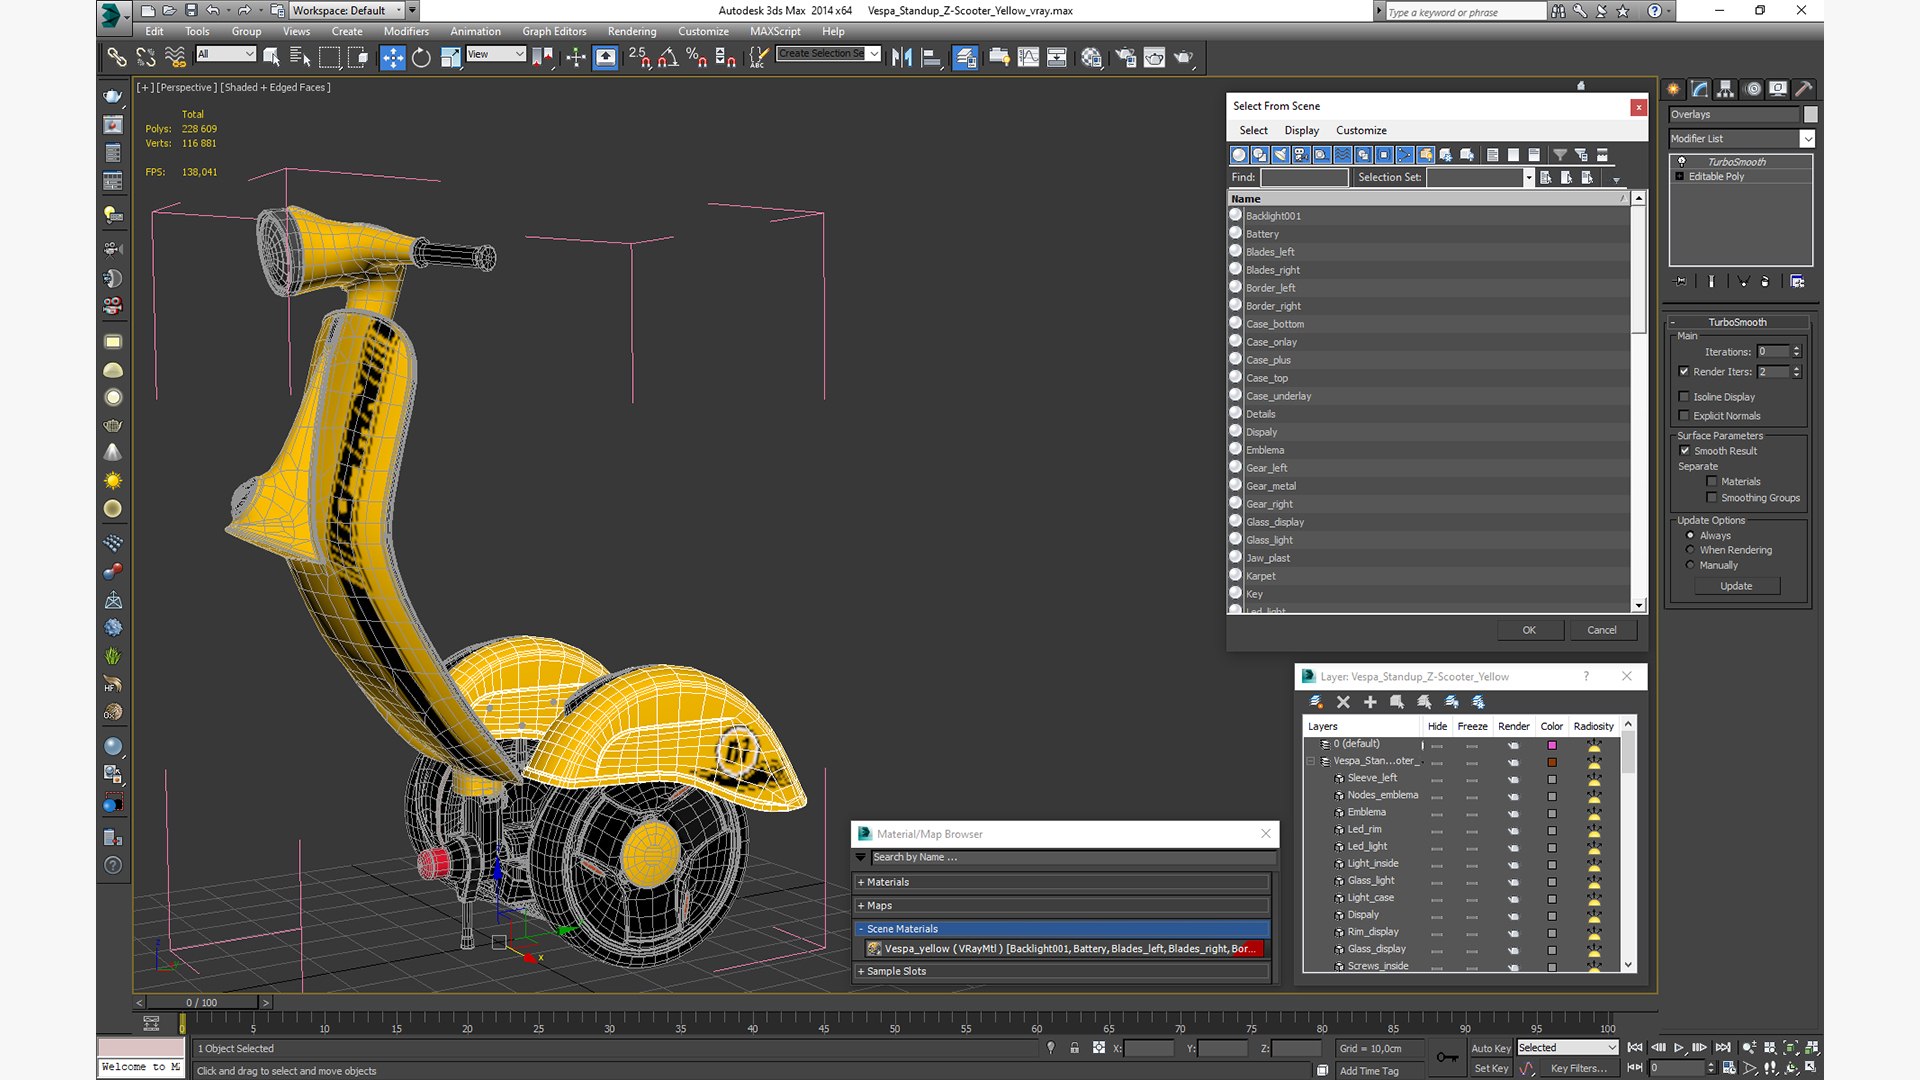1920x1080 pixels.
Task: Click the Update button in TurboSmooth
Action: point(1736,586)
